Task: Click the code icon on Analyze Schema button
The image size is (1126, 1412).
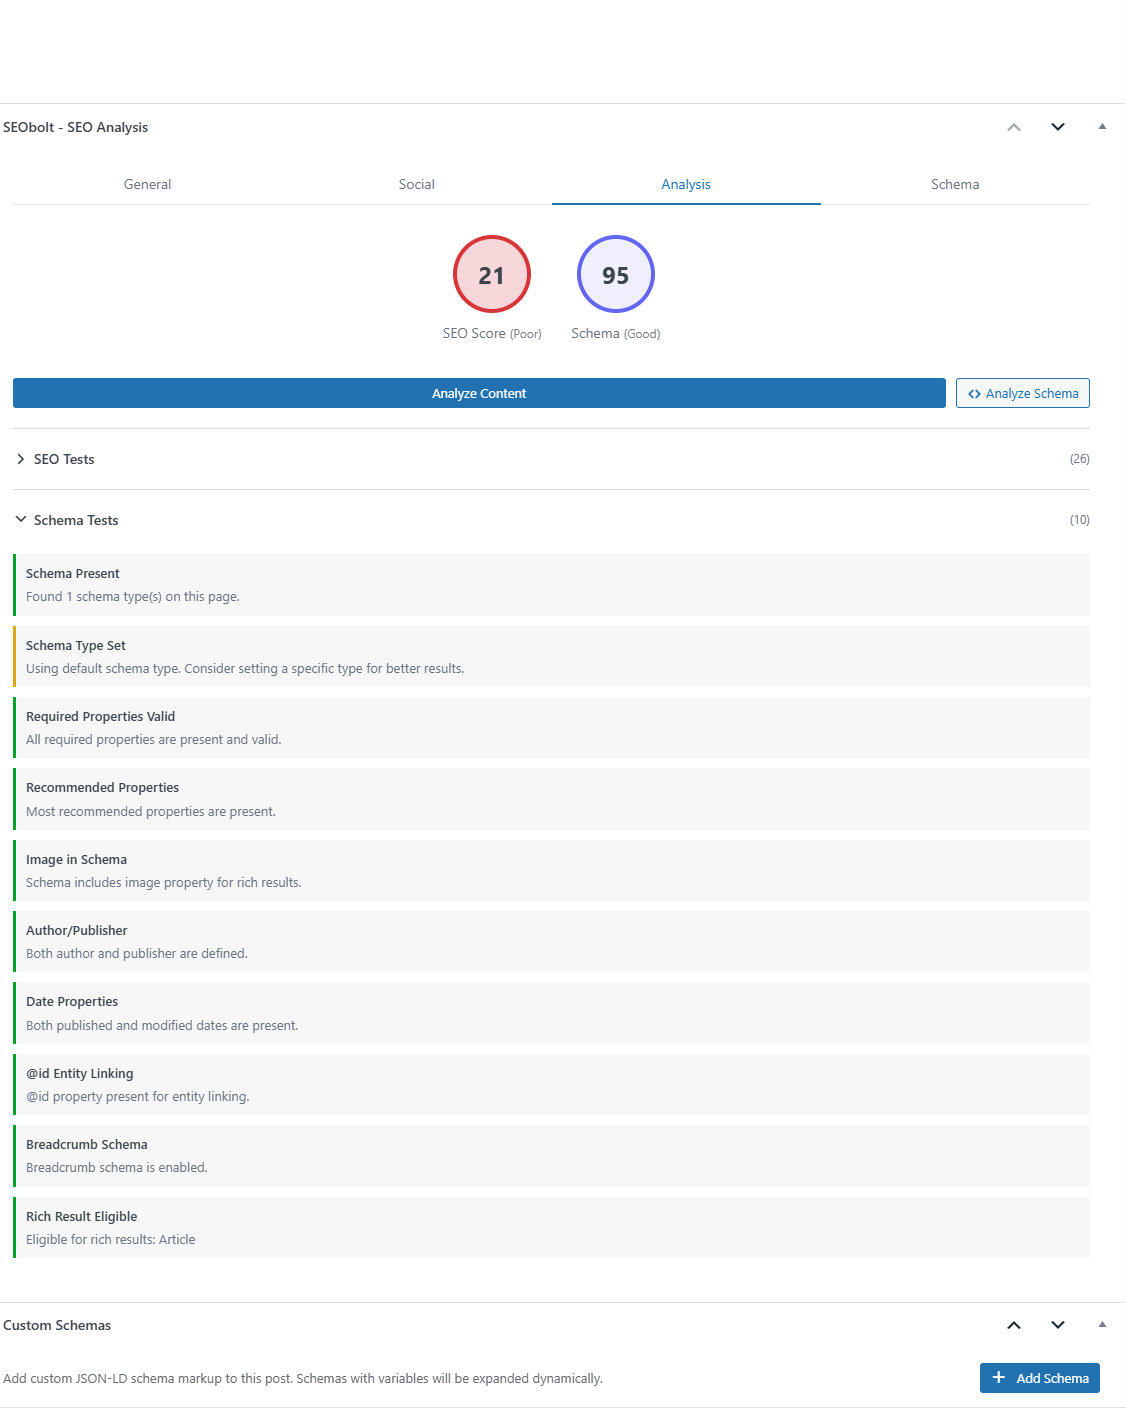Action: pos(974,393)
